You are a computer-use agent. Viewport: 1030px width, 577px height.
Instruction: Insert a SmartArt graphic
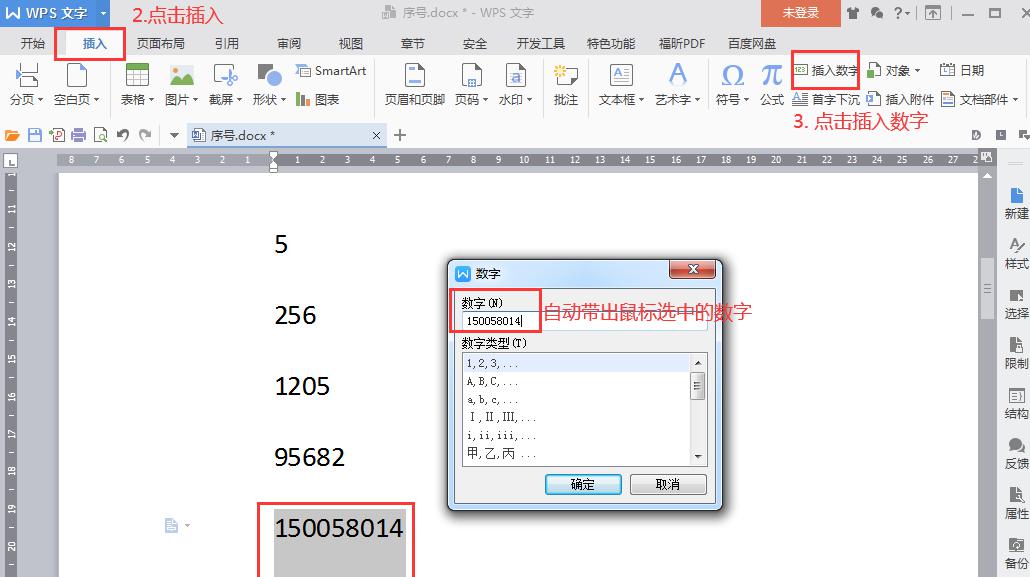click(330, 70)
